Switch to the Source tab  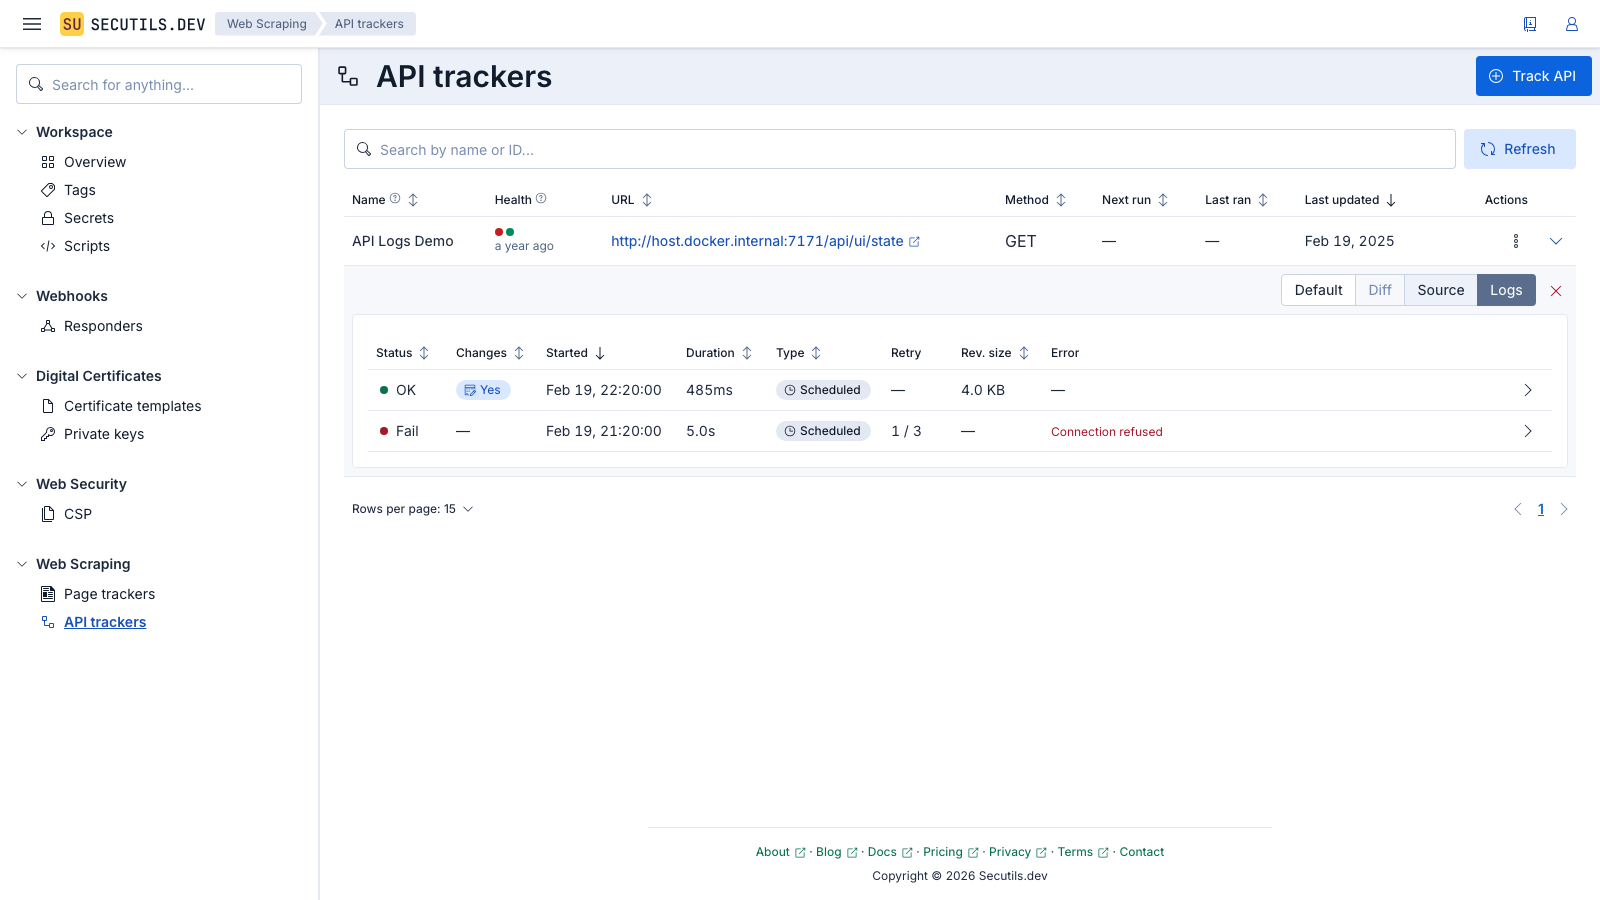point(1440,290)
